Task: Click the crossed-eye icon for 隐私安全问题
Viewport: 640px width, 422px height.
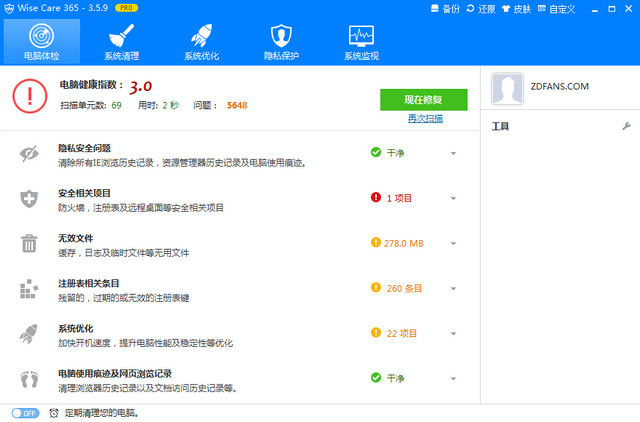Action: pyautogui.click(x=29, y=154)
